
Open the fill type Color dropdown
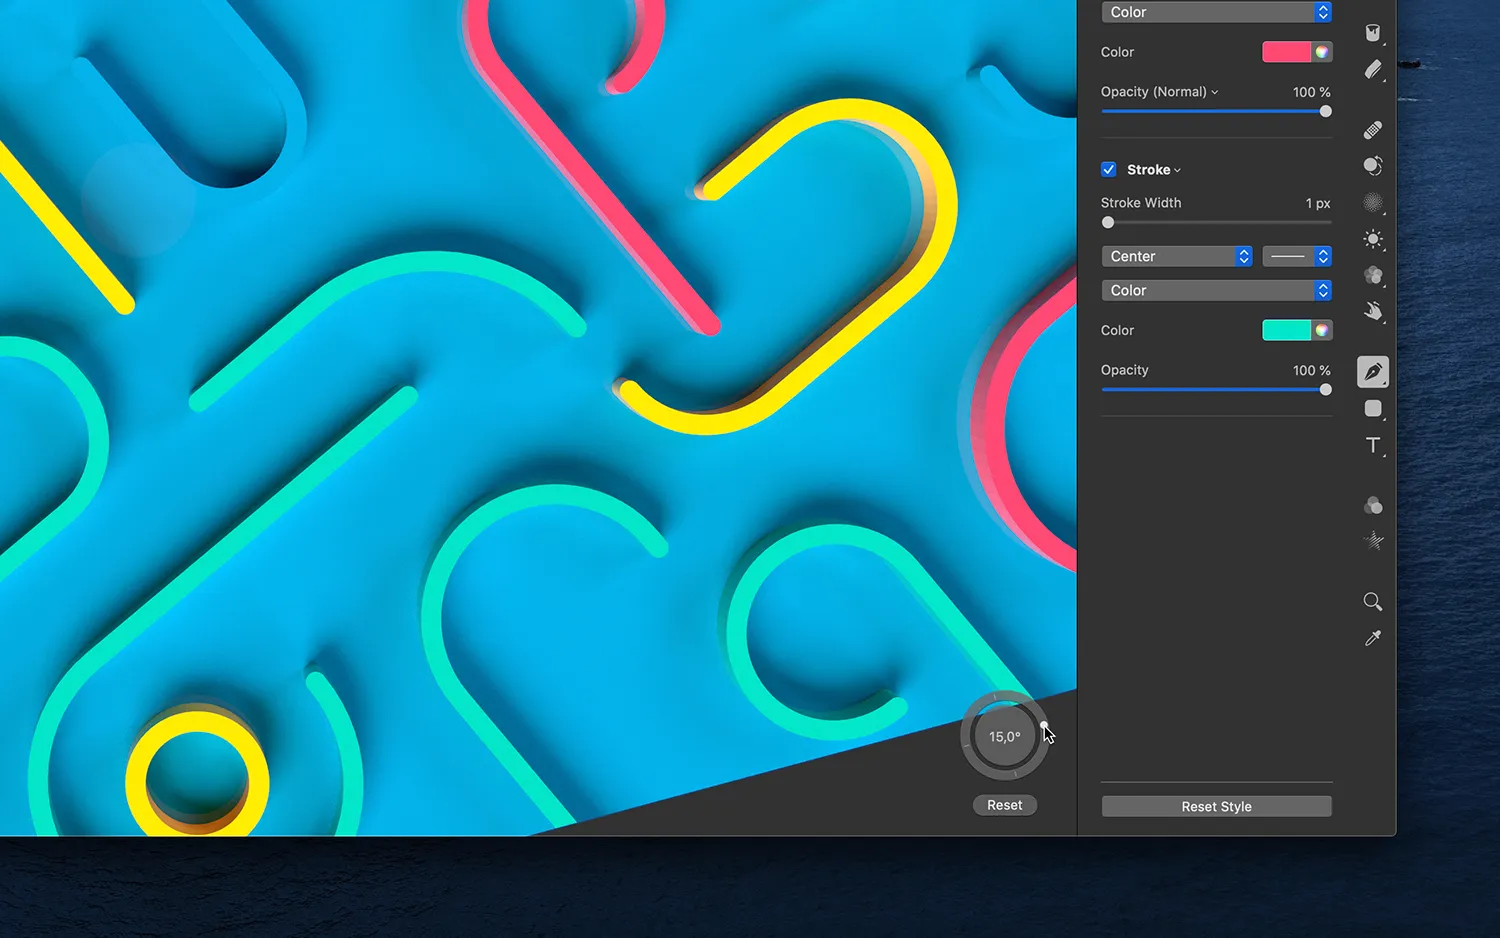(x=1216, y=11)
